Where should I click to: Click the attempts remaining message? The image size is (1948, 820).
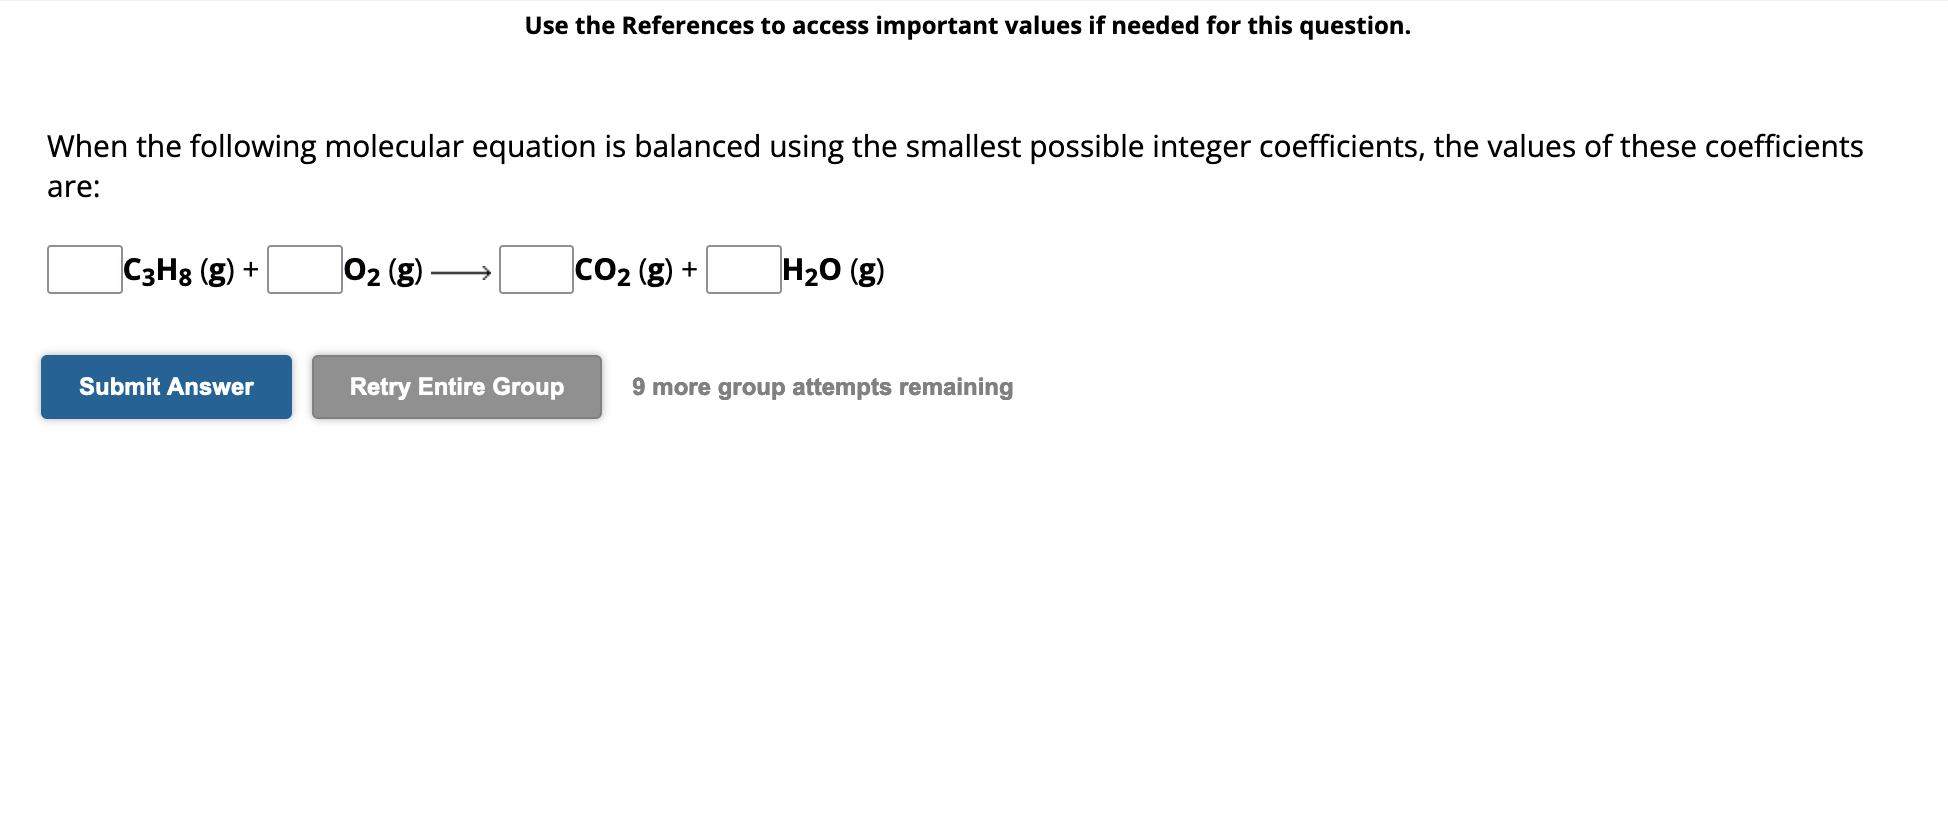(822, 386)
